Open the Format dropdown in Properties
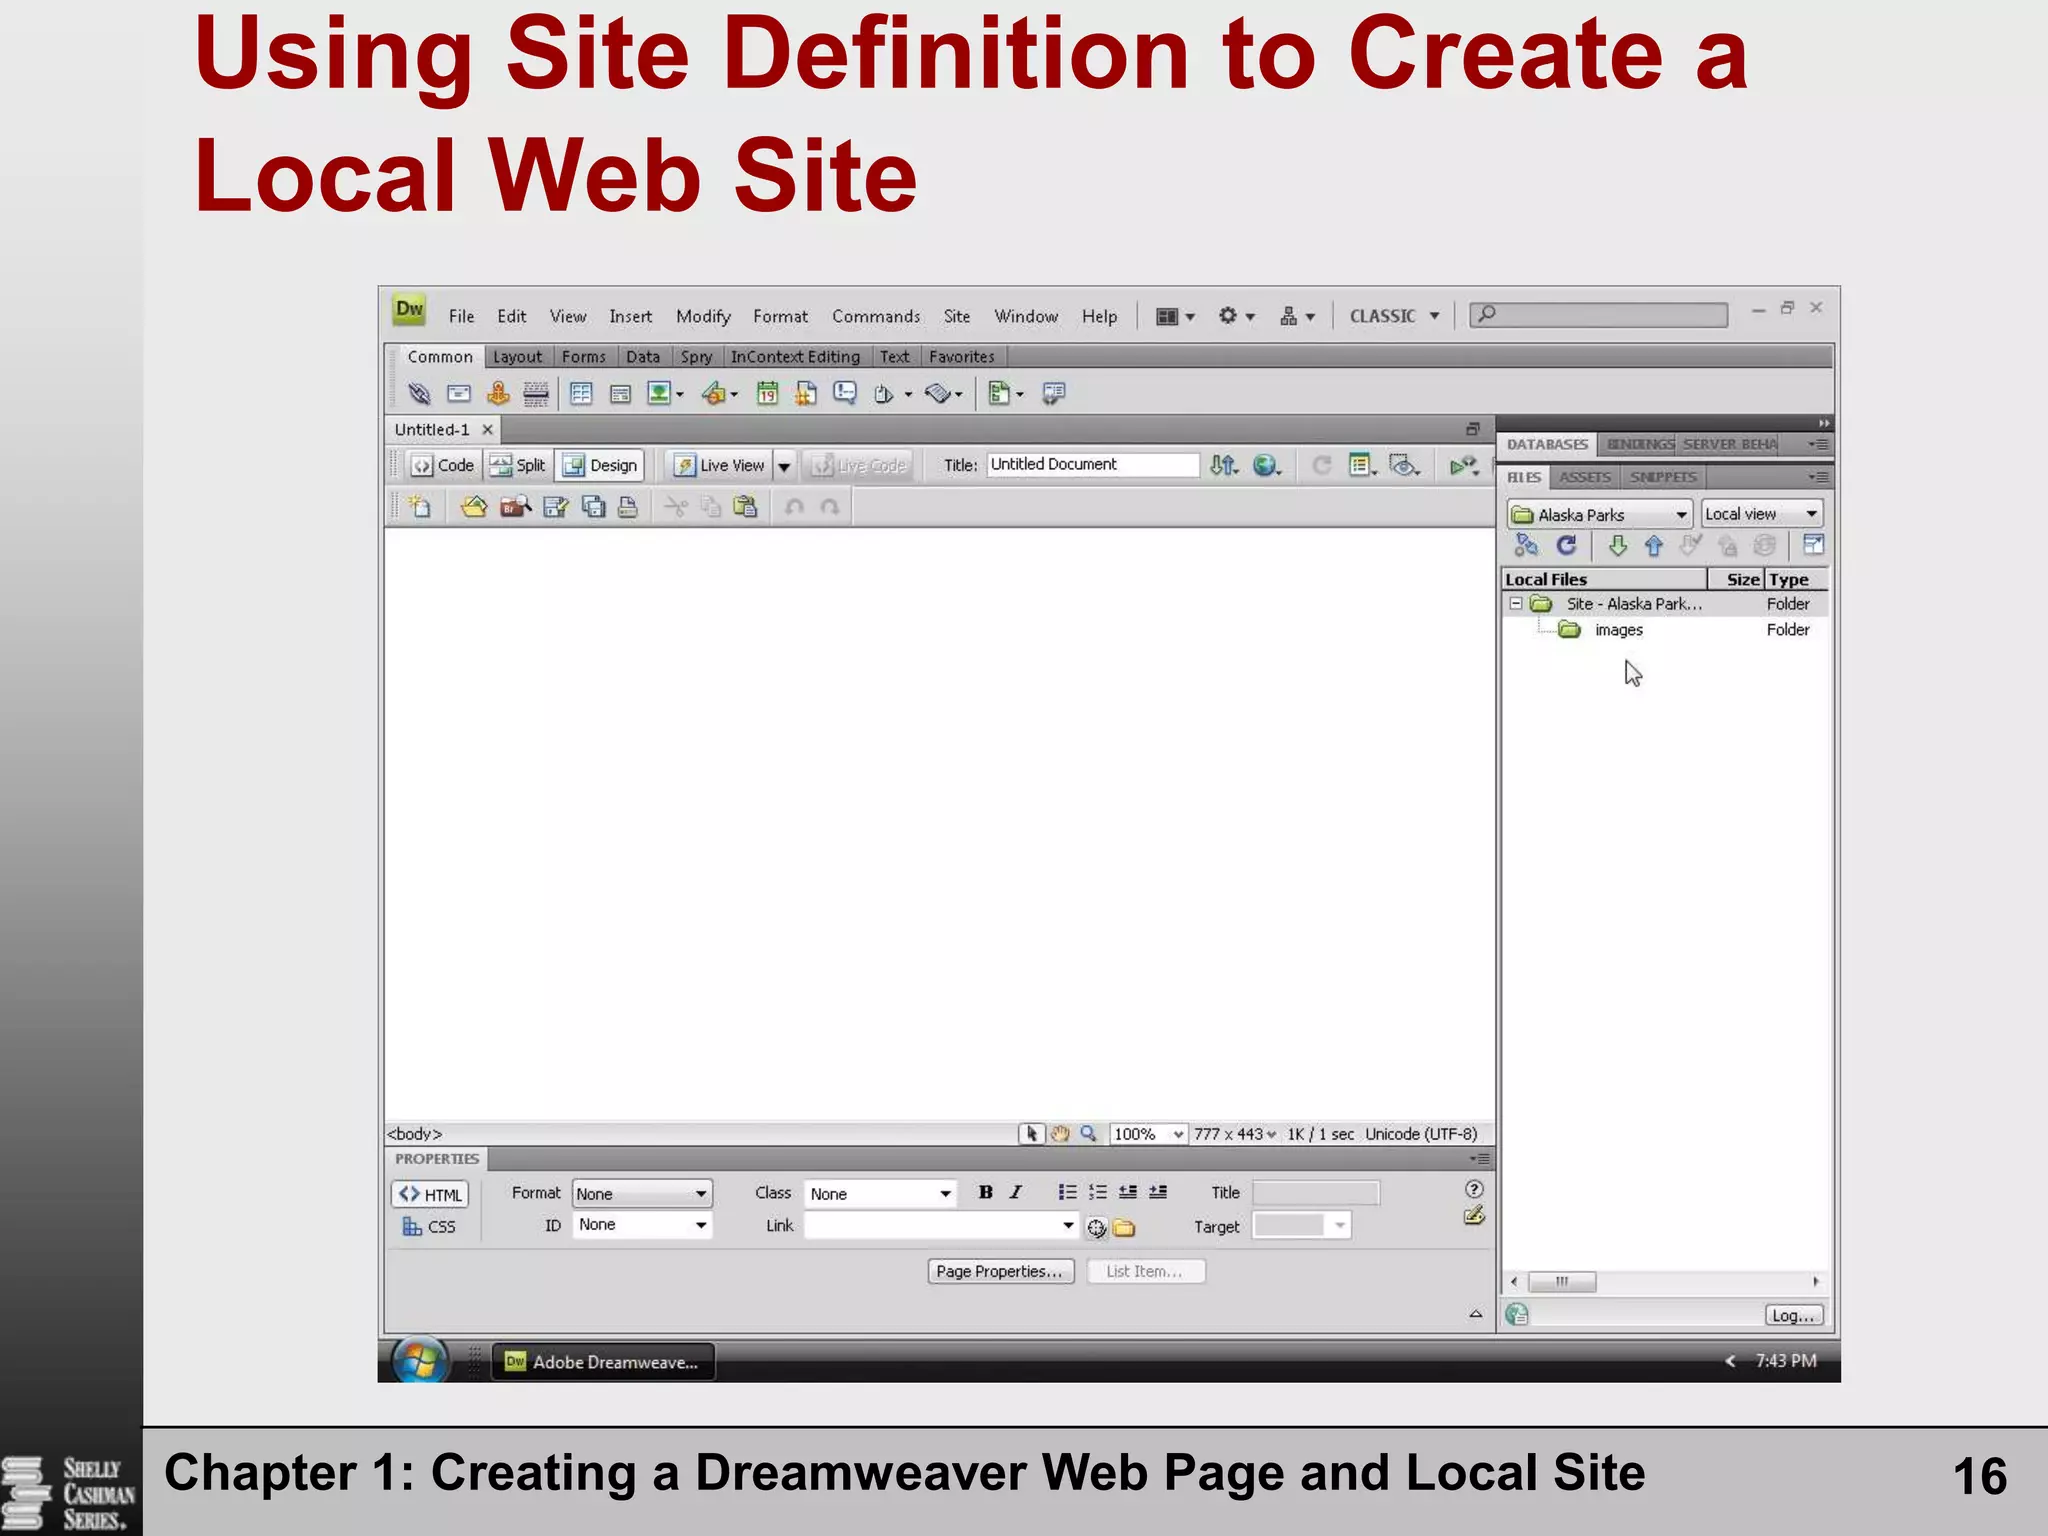The height and width of the screenshot is (1536, 2048). [642, 1194]
